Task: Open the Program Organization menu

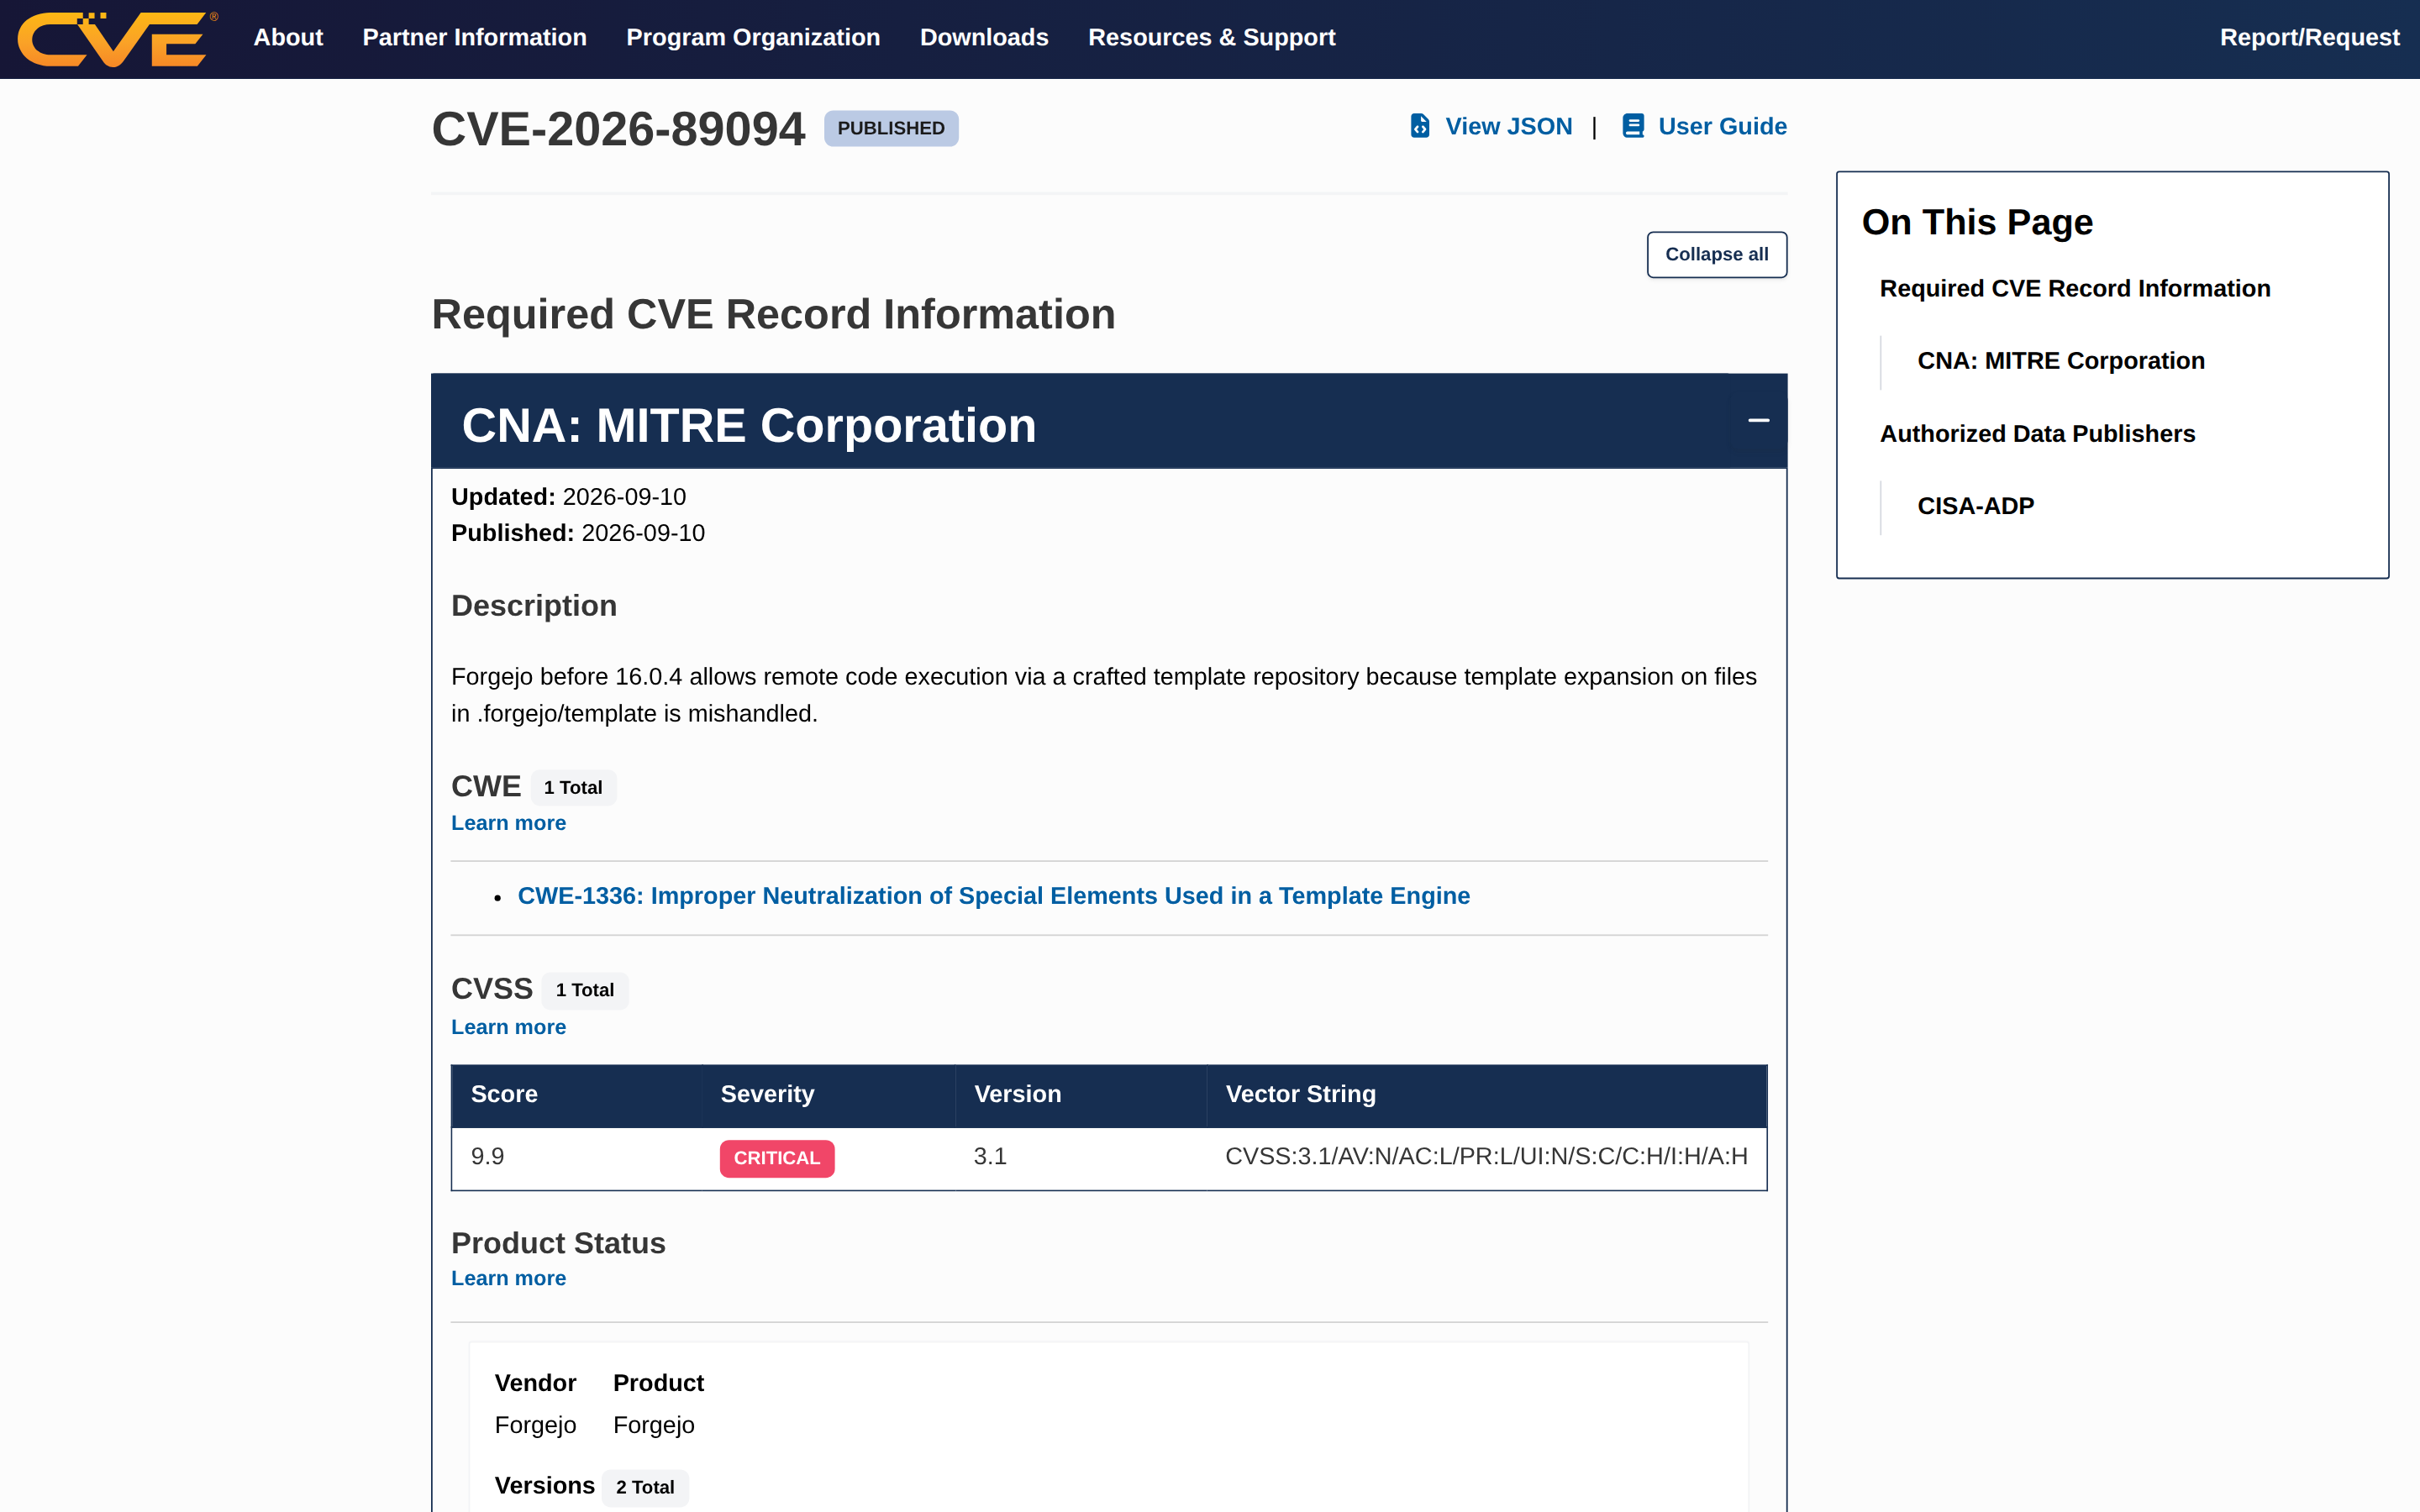Action: click(x=753, y=38)
